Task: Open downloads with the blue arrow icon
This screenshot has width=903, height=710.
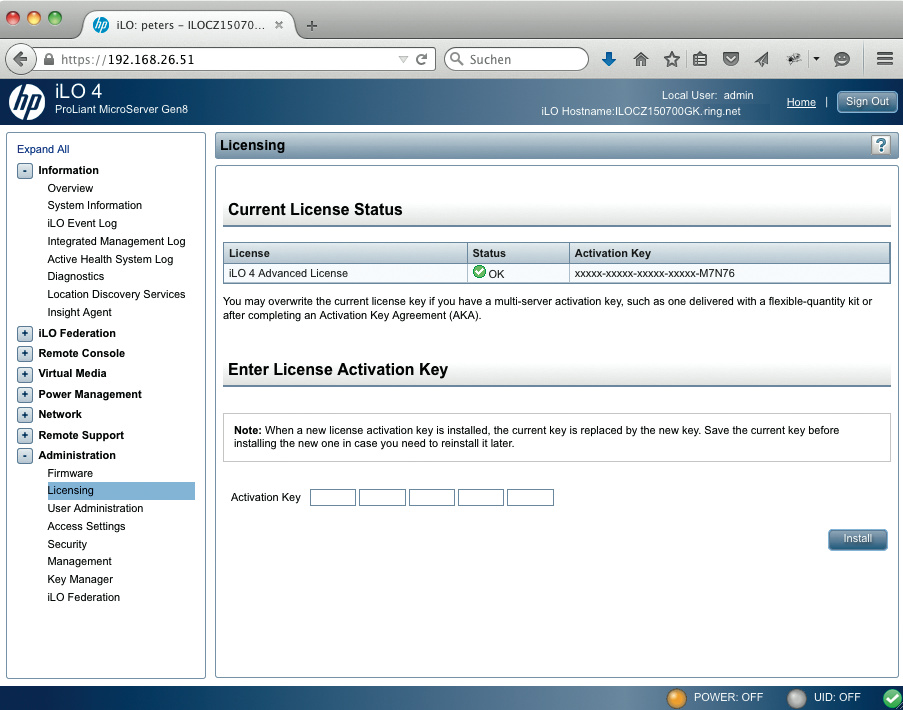Action: click(x=609, y=59)
